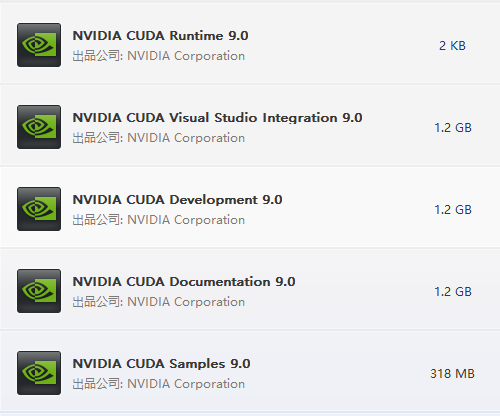Click the NVIDIA CUDA Runtime 9.0 icon
The image size is (500, 416).
tap(39, 45)
